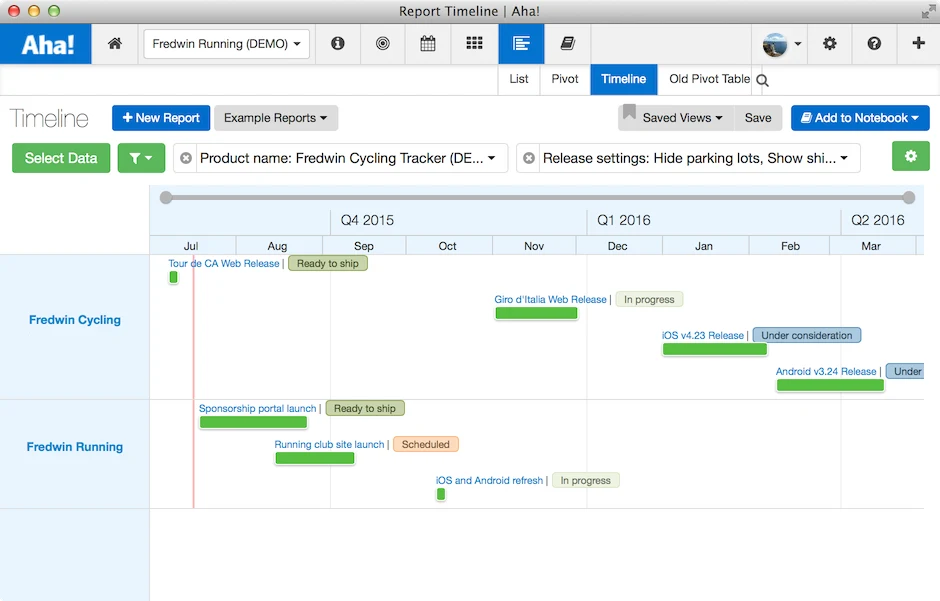
Task: Click the left handle of date range slider
Action: coord(166,198)
